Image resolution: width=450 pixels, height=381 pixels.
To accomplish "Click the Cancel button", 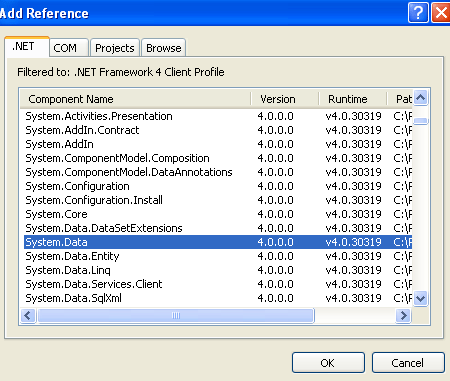I will point(408,362).
